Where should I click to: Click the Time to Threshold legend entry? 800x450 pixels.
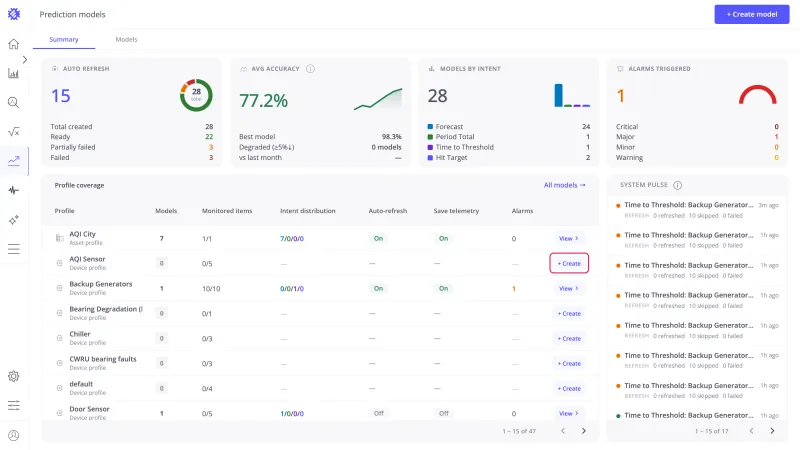[460, 147]
